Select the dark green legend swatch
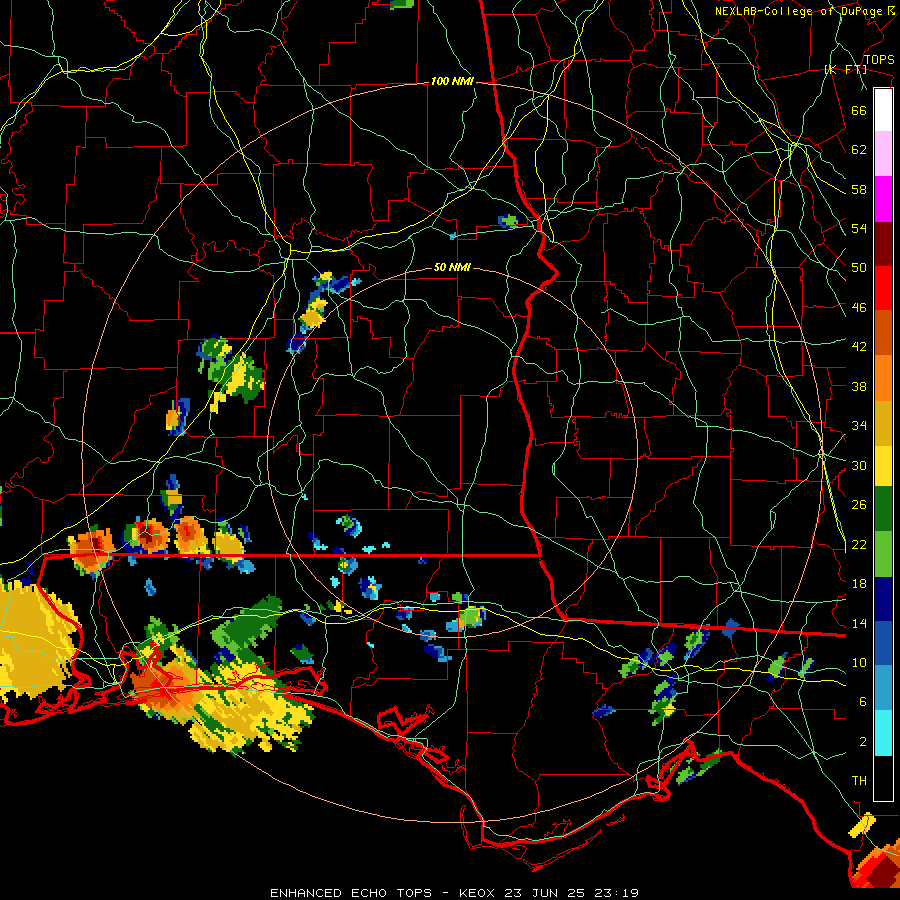Viewport: 900px width, 900px height. 883,509
